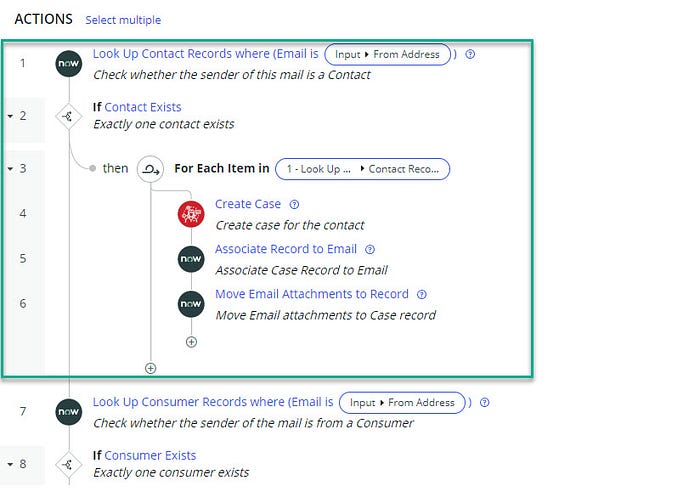This screenshot has width=700, height=492.
Task: Click the For Each loop icon
Action: (x=149, y=169)
